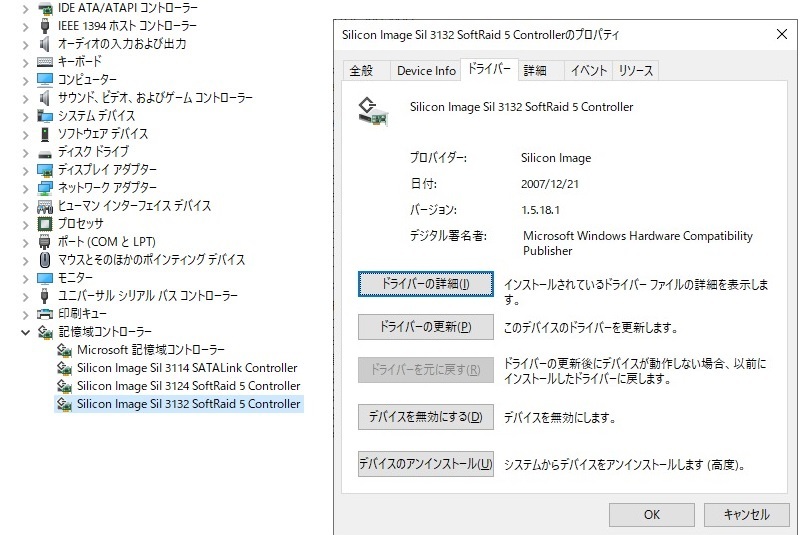Select Microsoft 記憶域コントローラー entry
This screenshot has width=800, height=535.
151,350
